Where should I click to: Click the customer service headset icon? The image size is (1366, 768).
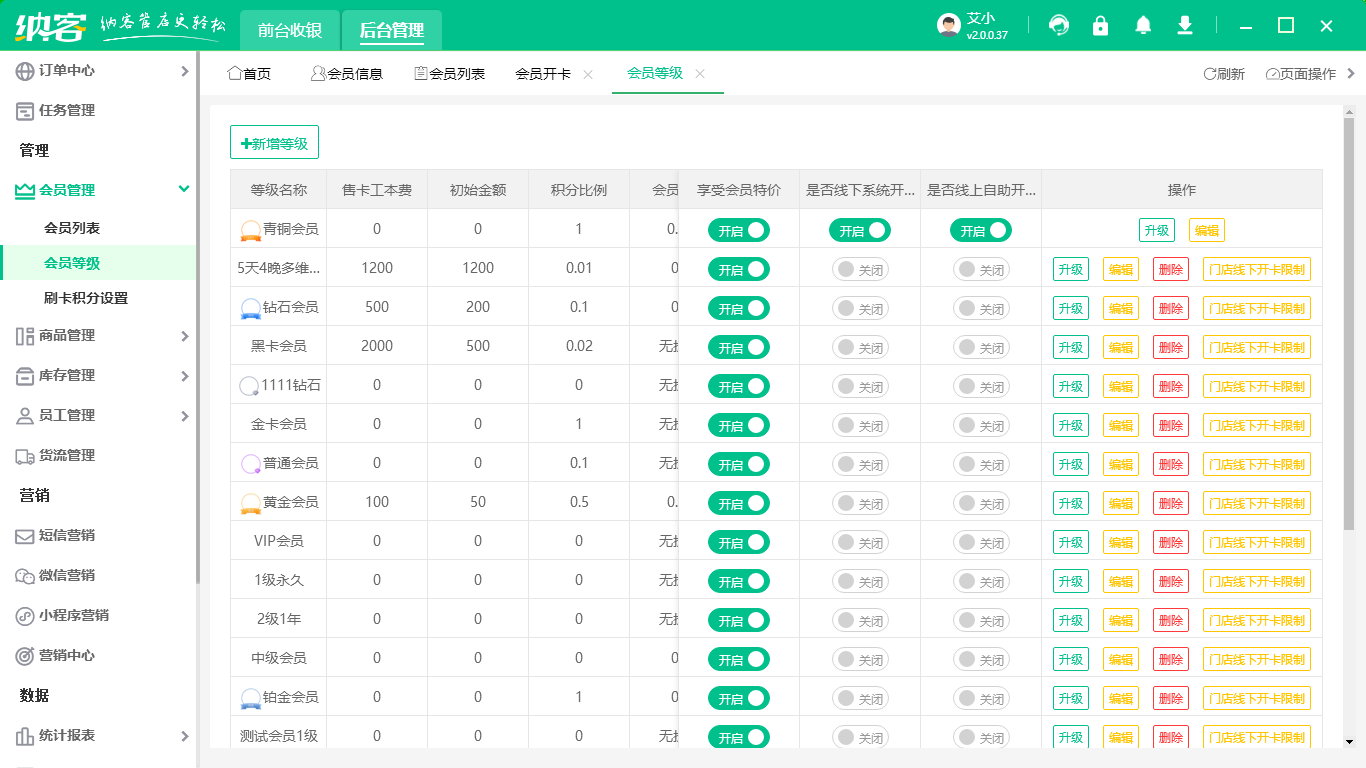click(x=1059, y=26)
